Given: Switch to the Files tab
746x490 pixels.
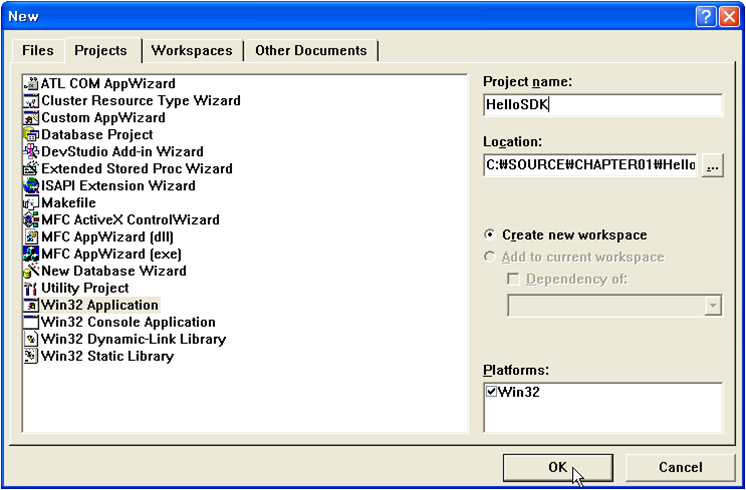Looking at the screenshot, I should [38, 51].
